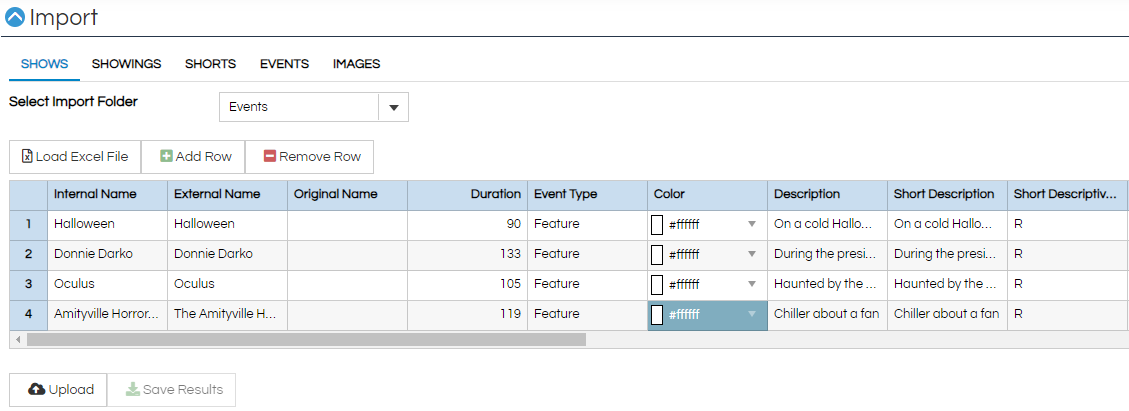Image resolution: width=1129 pixels, height=411 pixels.
Task: Click the Color column header
Action: point(708,194)
